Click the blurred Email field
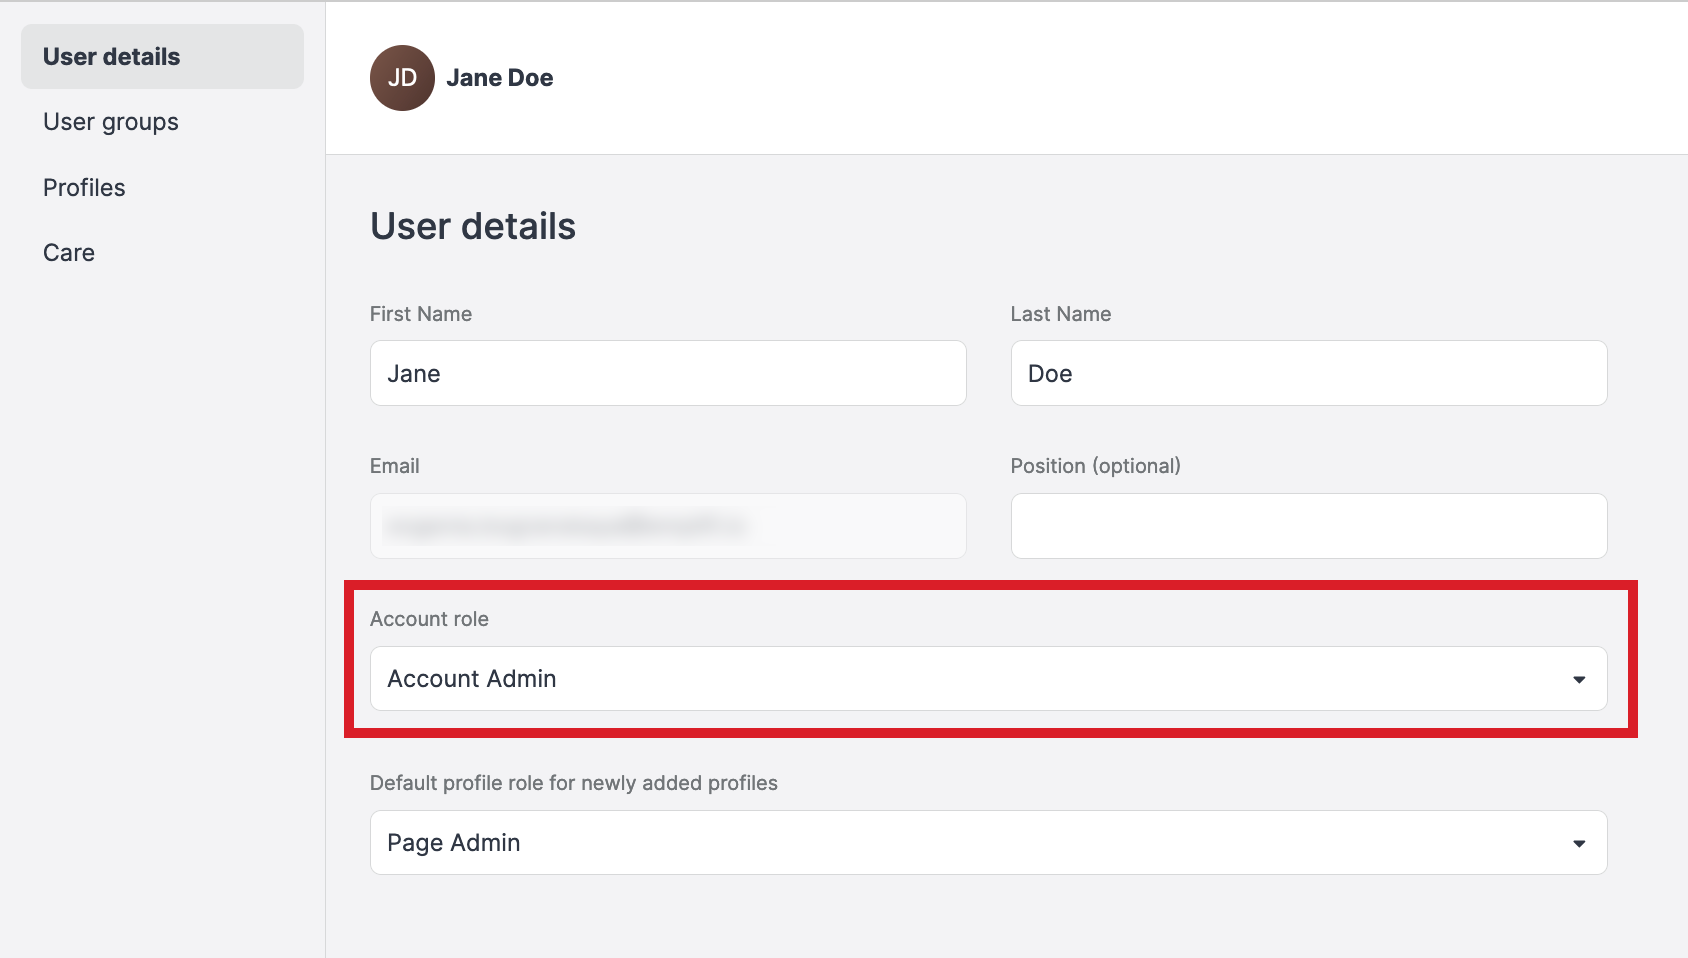Viewport: 1688px width, 958px height. coord(668,526)
